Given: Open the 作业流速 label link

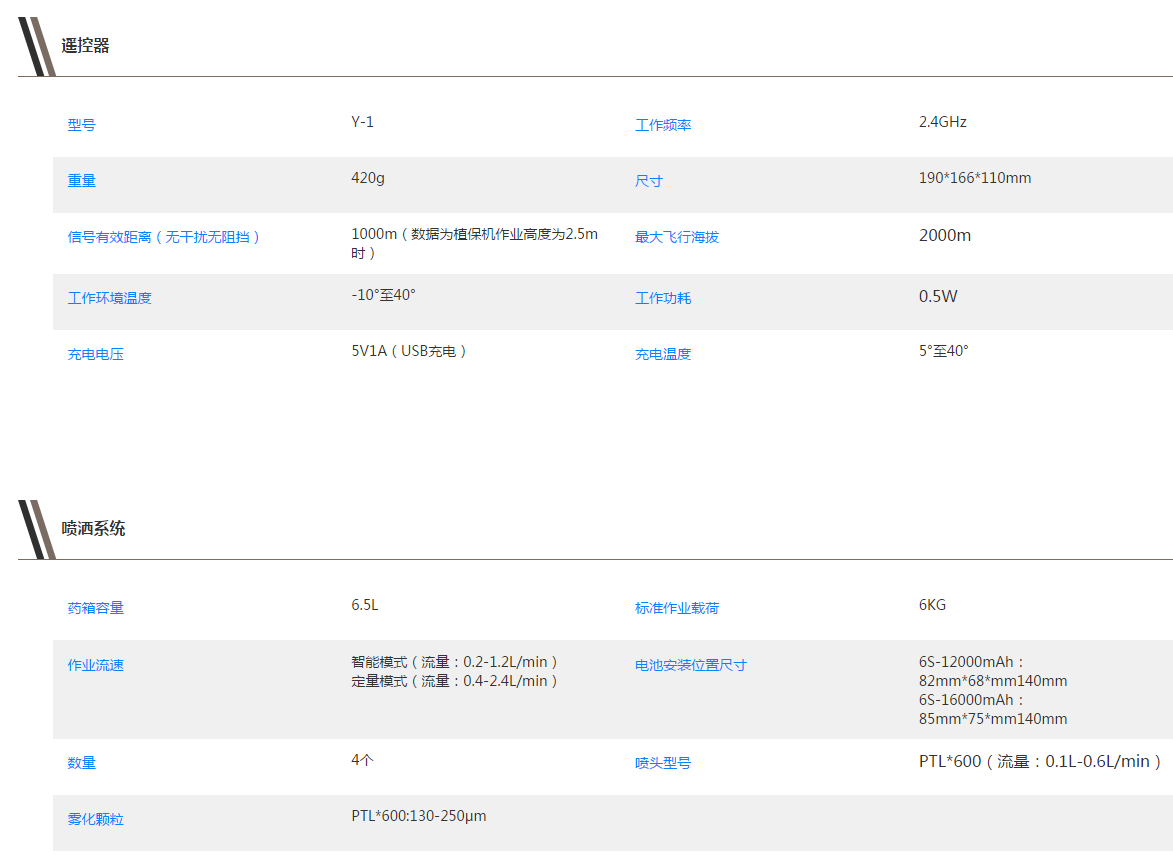Looking at the screenshot, I should coord(96,665).
